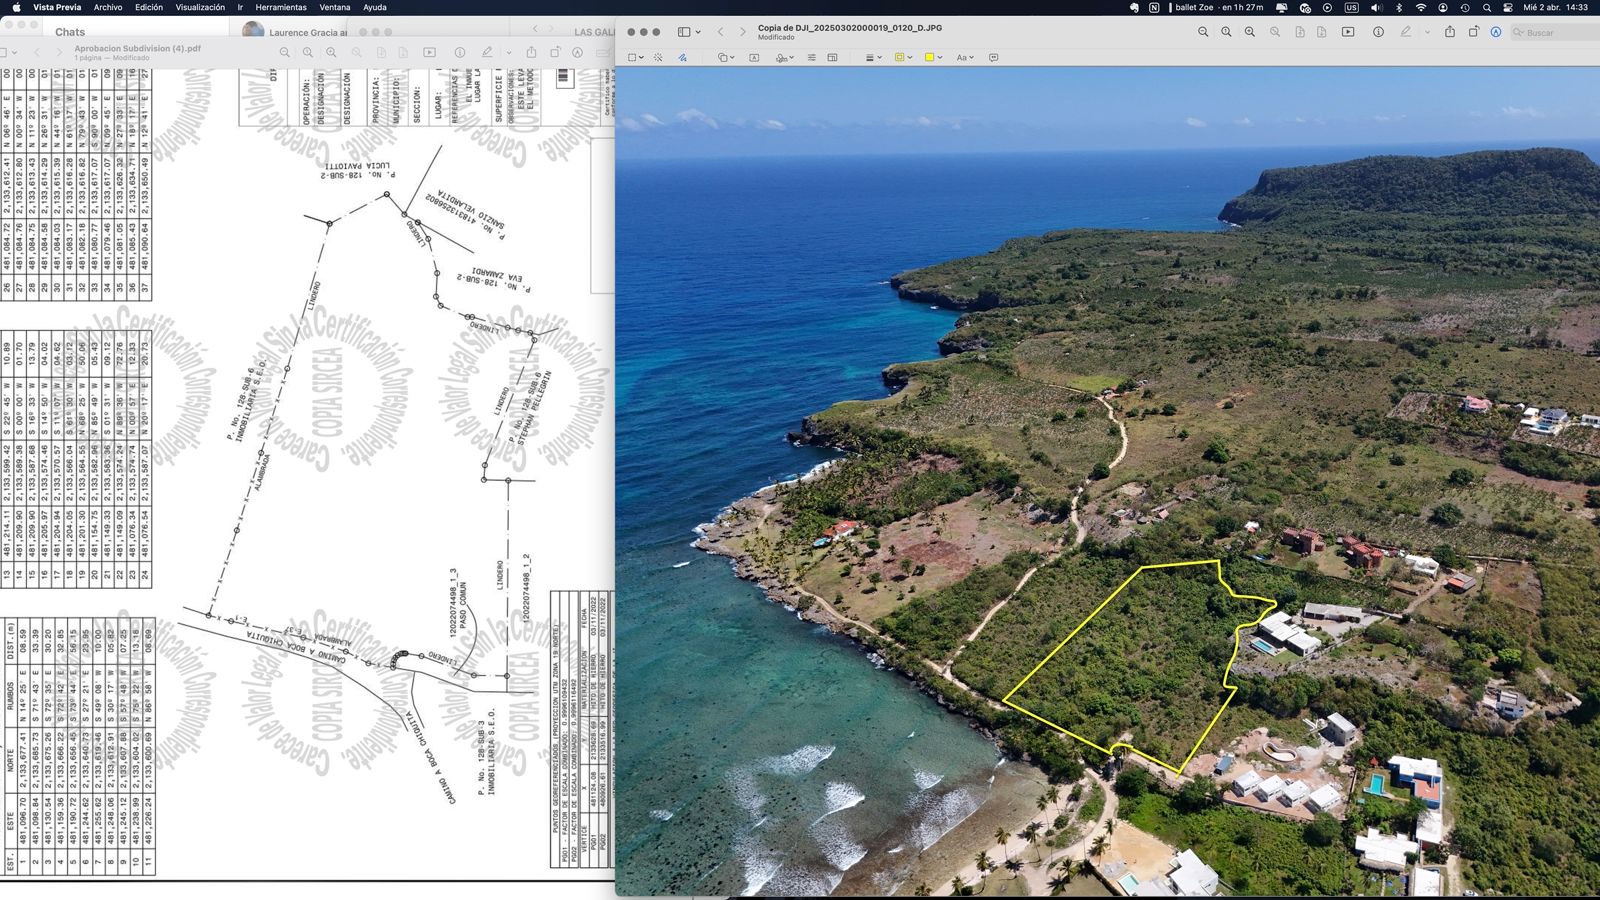Click the highlight pen in the PDF window

pos(487,52)
